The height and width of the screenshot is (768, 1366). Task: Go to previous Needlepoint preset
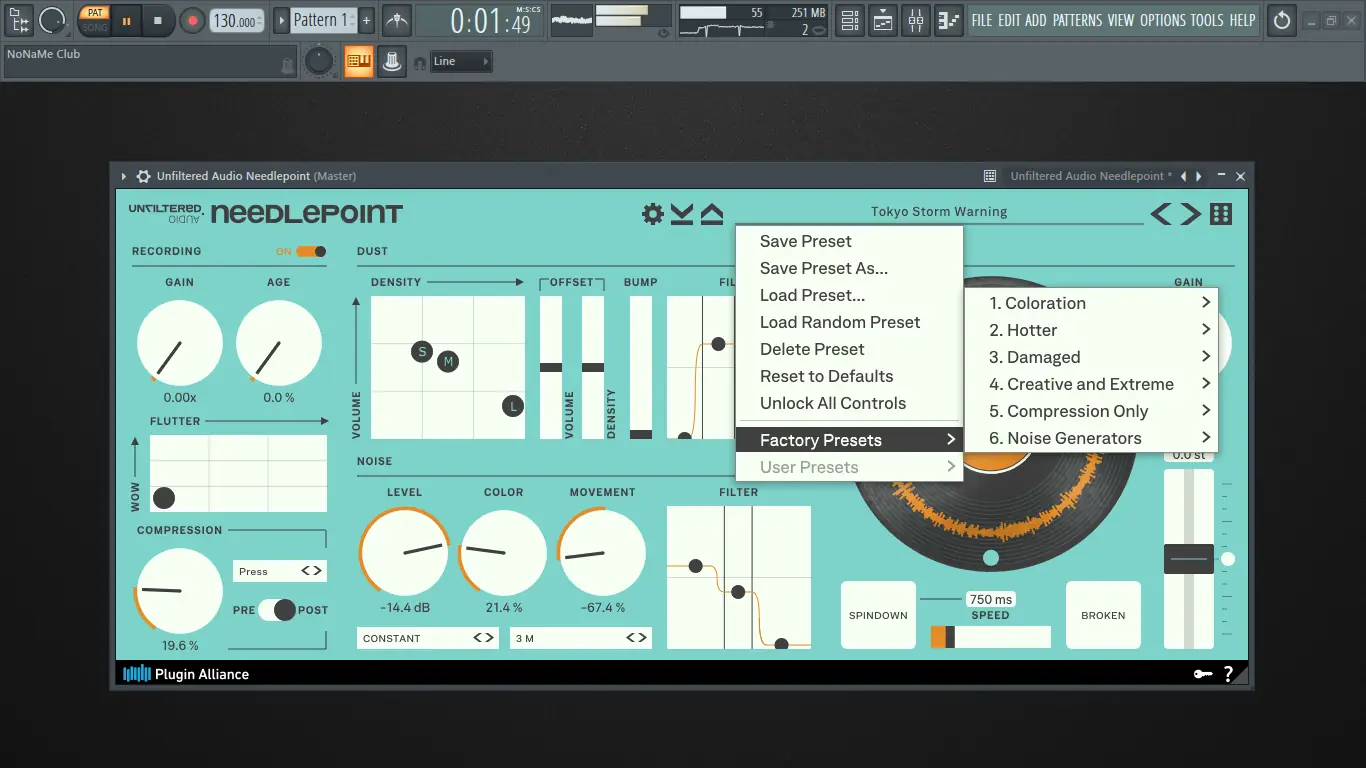(1160, 213)
